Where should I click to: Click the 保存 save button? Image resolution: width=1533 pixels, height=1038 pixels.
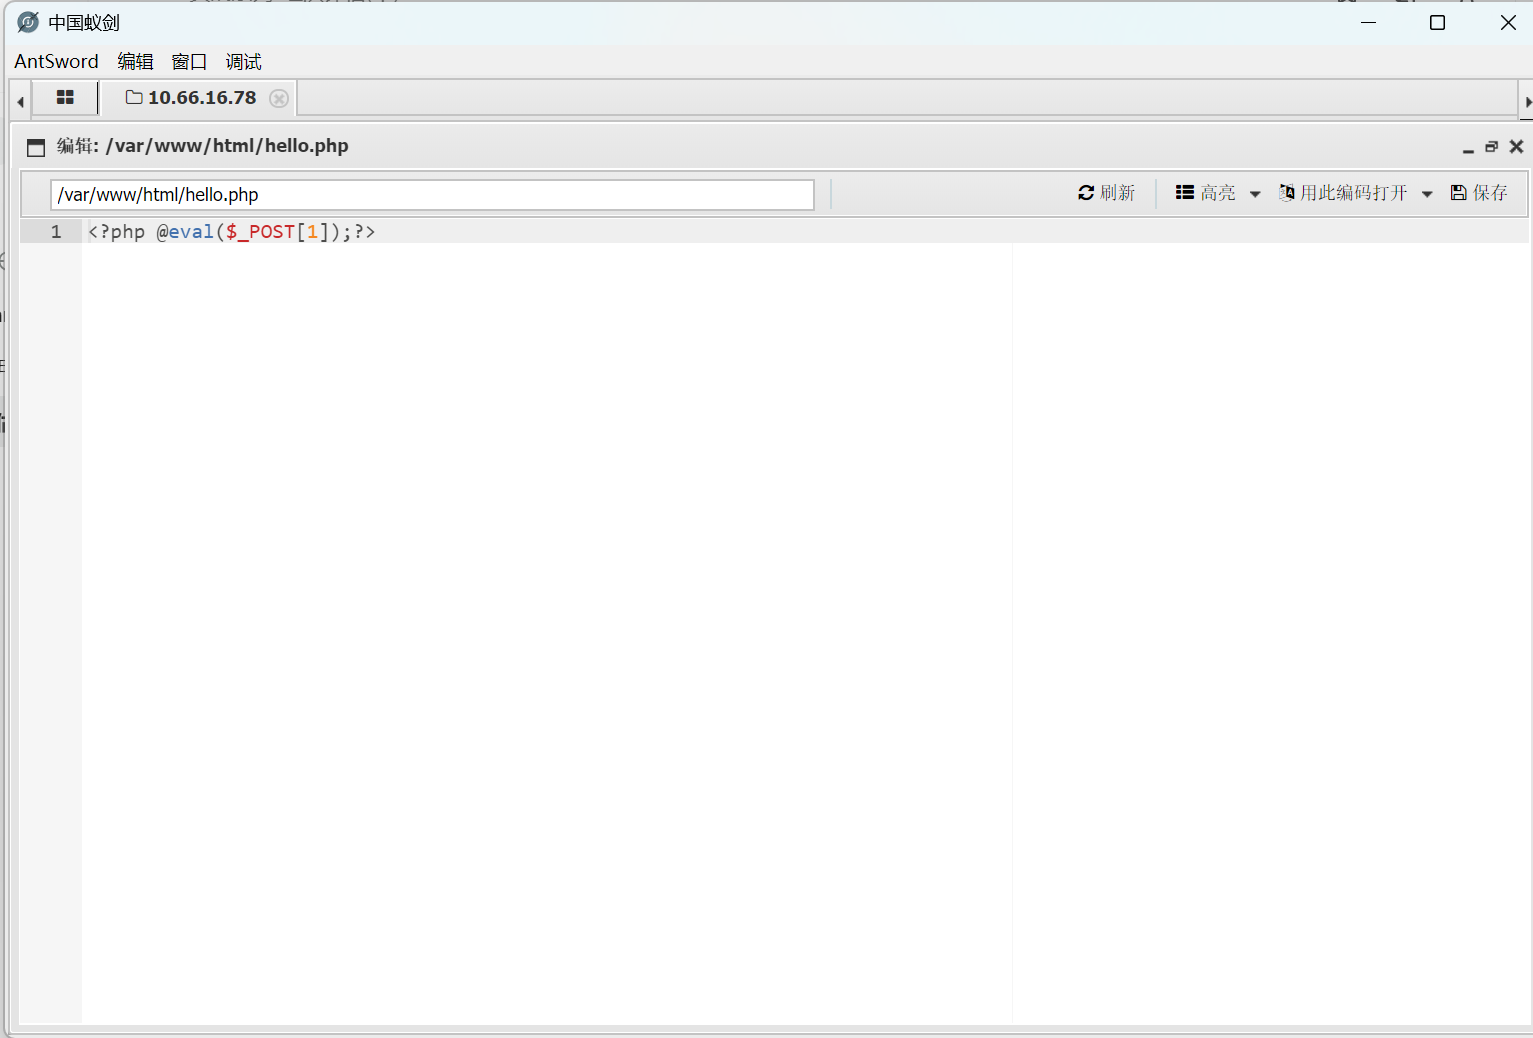tap(1479, 193)
